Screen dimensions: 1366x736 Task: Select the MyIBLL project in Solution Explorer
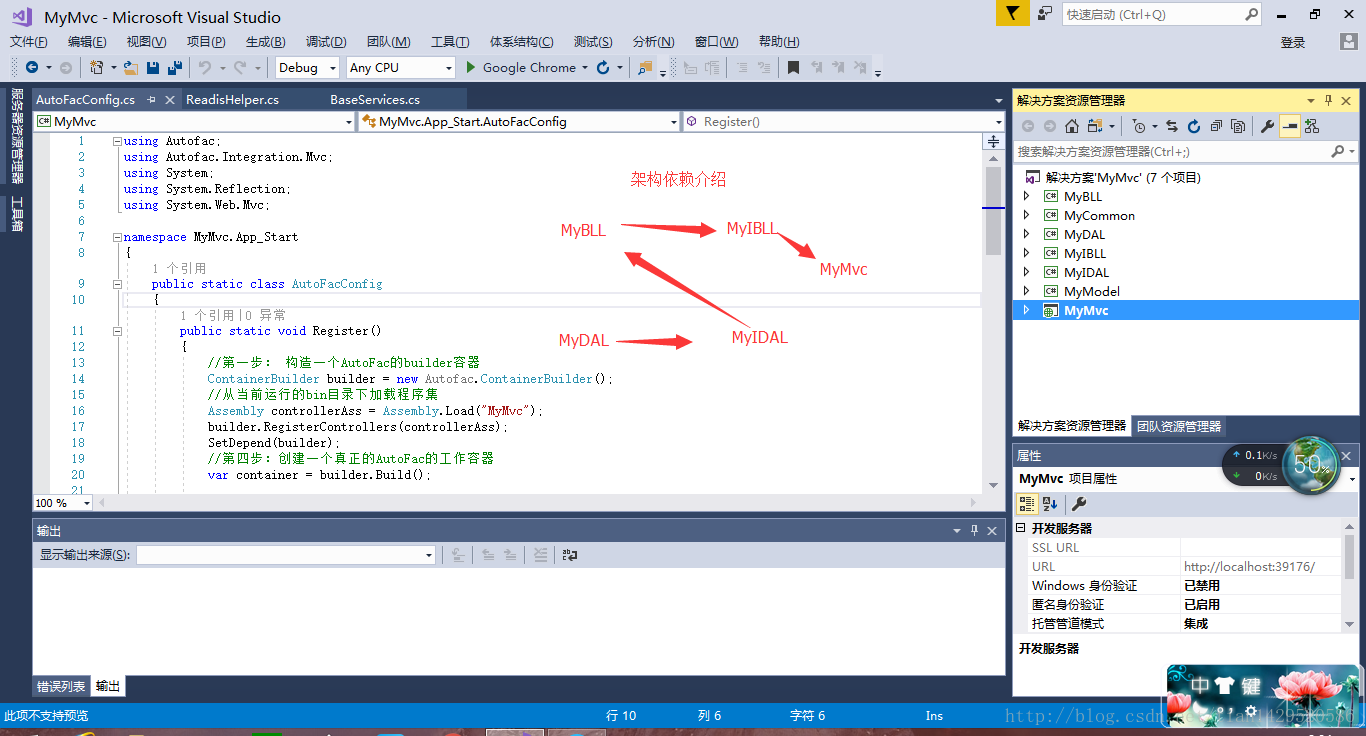pyautogui.click(x=1084, y=254)
